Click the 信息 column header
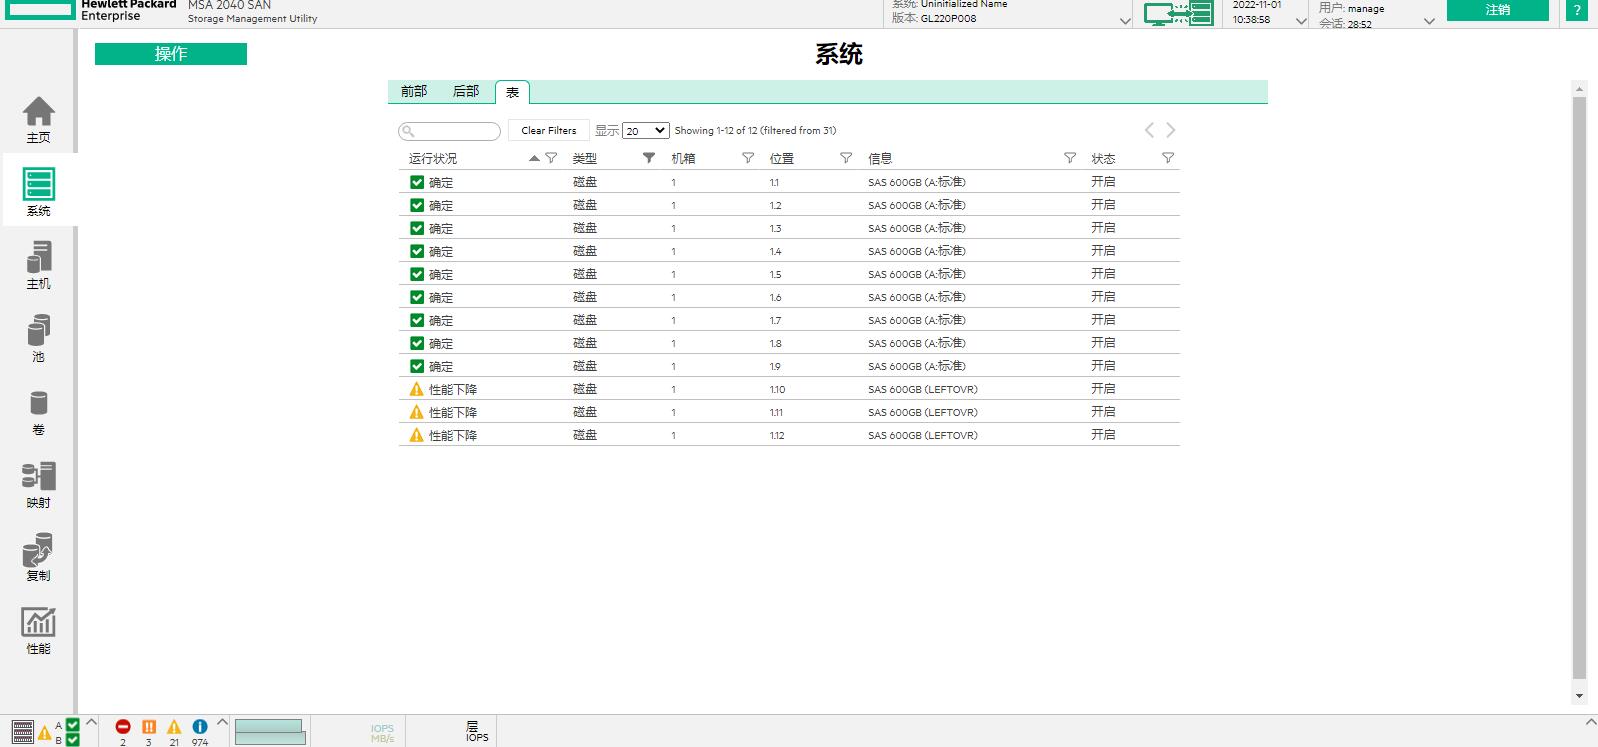 coord(880,158)
